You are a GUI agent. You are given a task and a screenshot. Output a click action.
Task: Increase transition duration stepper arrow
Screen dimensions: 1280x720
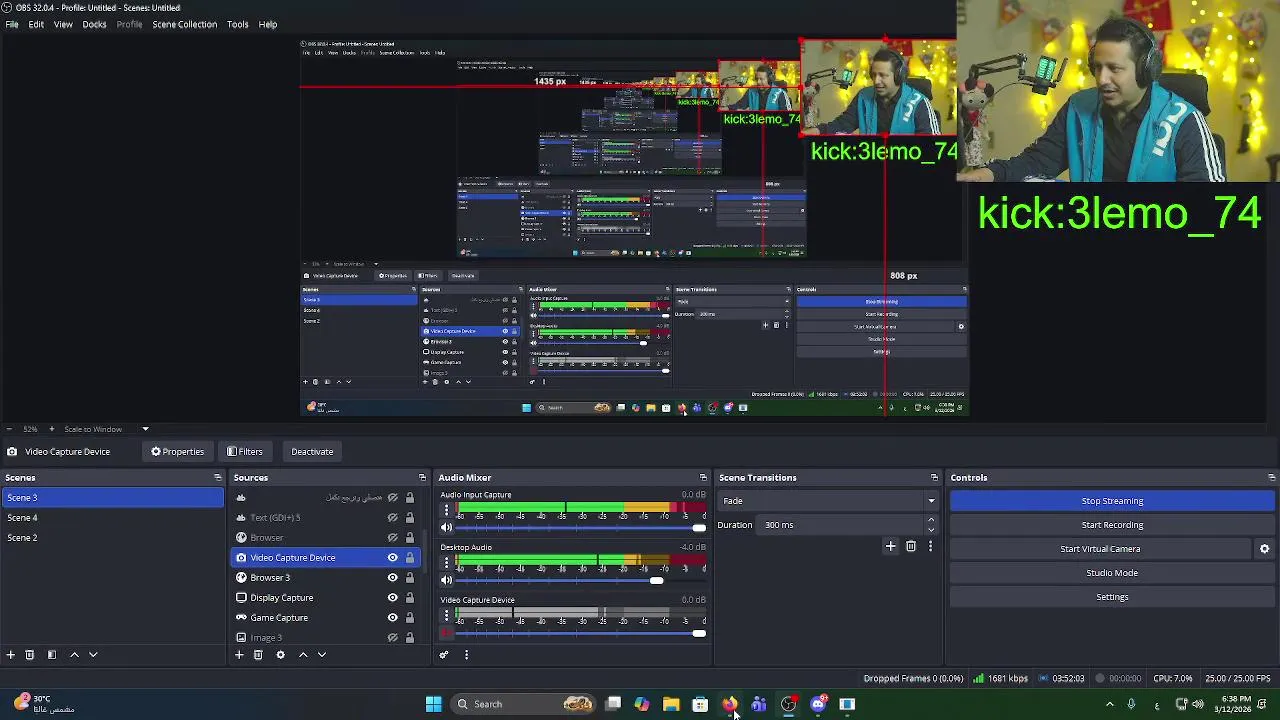pos(931,520)
